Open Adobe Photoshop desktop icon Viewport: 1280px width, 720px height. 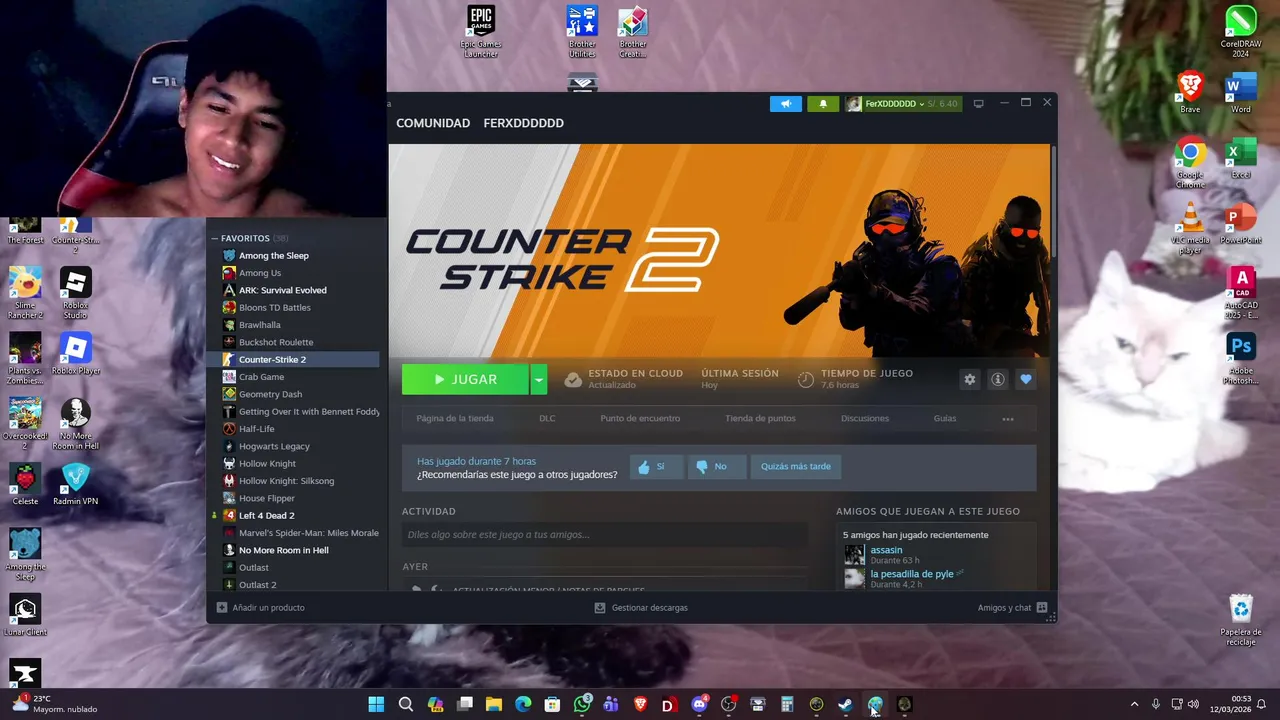[1240, 358]
